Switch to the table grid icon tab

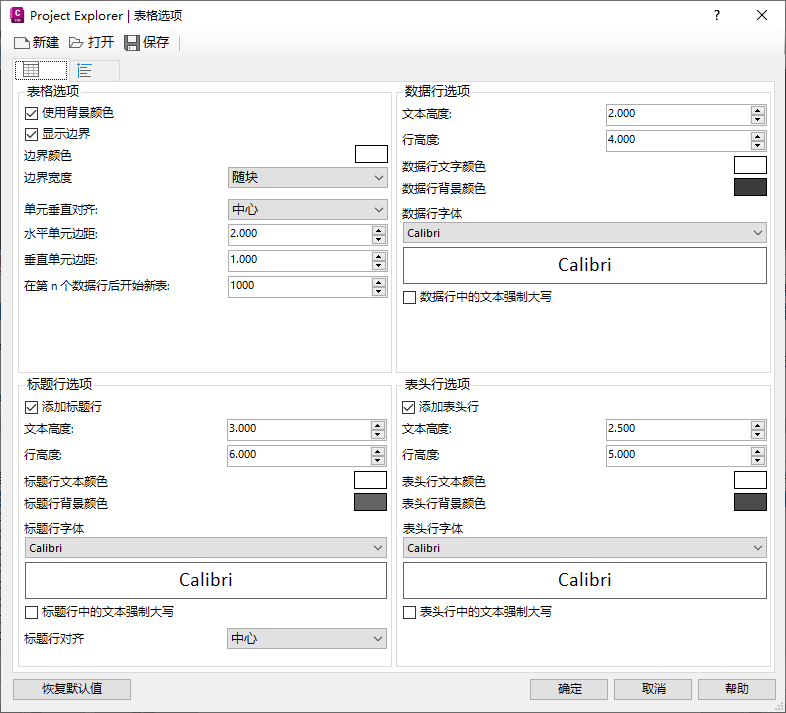(31, 71)
